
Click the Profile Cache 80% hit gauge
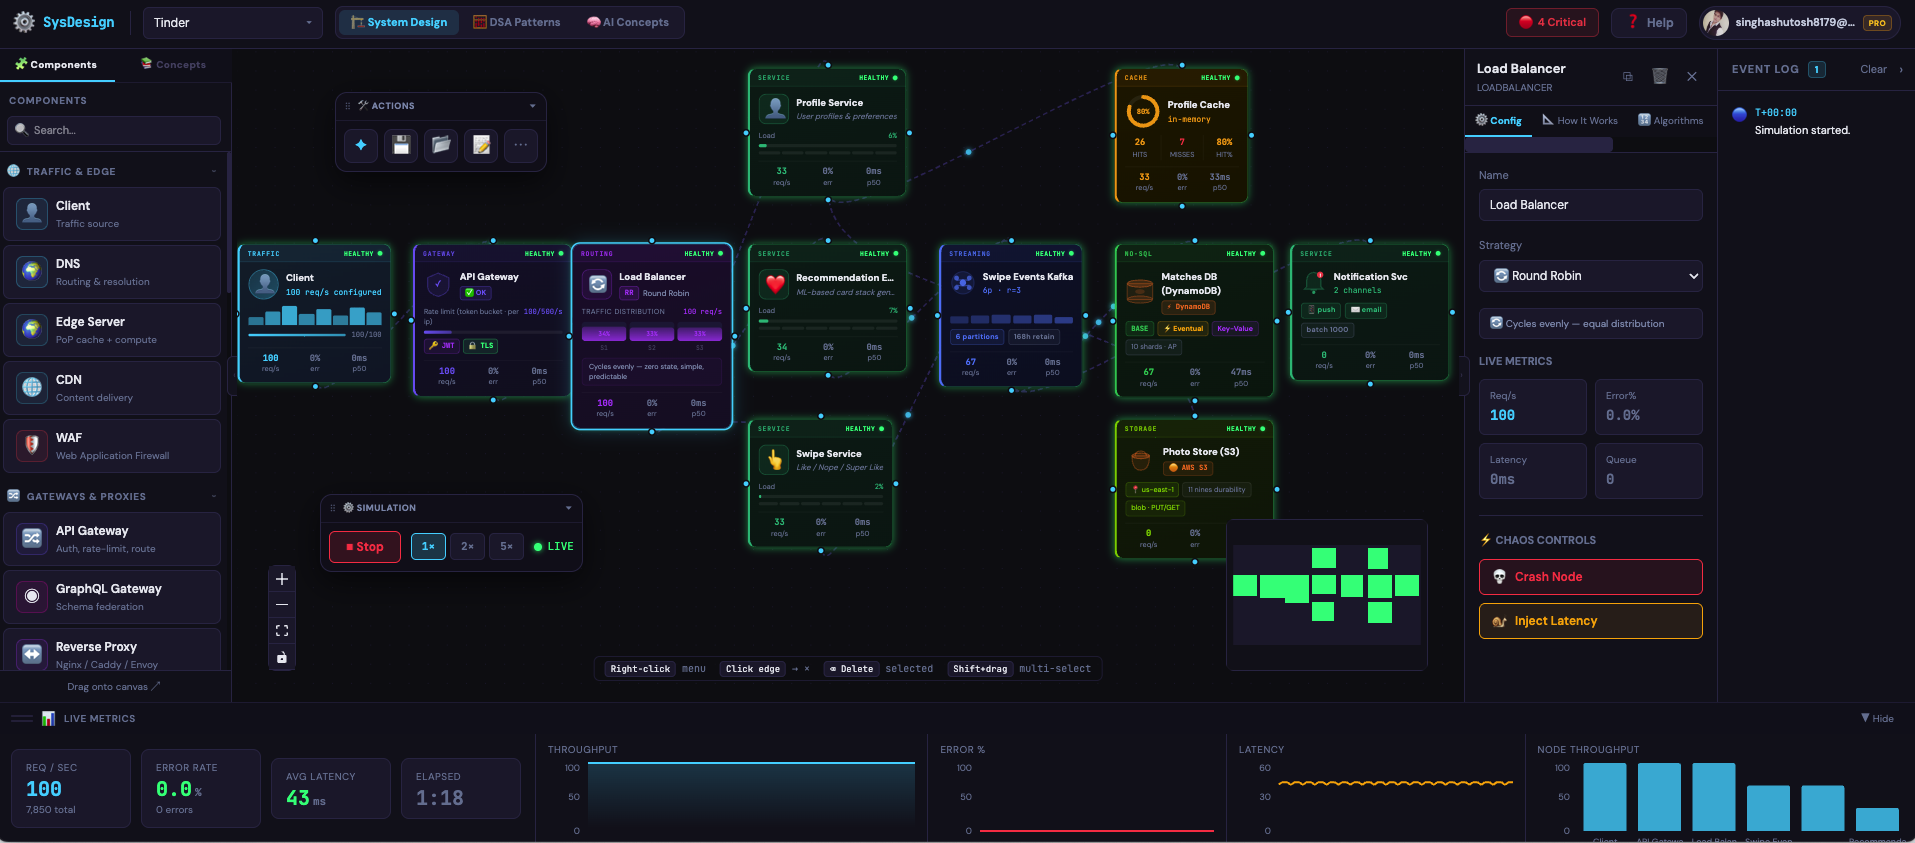click(1142, 111)
